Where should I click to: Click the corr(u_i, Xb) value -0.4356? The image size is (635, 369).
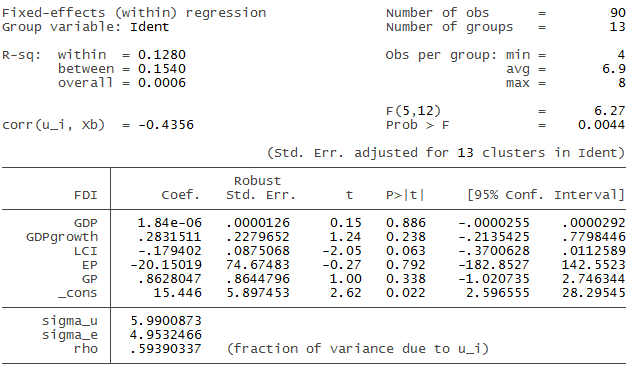point(166,125)
